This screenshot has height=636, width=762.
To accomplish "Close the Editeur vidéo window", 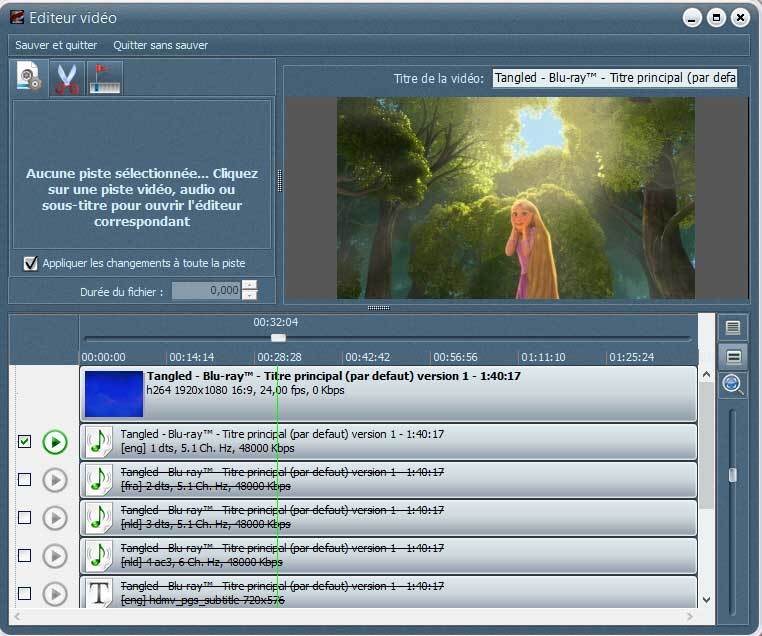I will click(740, 18).
